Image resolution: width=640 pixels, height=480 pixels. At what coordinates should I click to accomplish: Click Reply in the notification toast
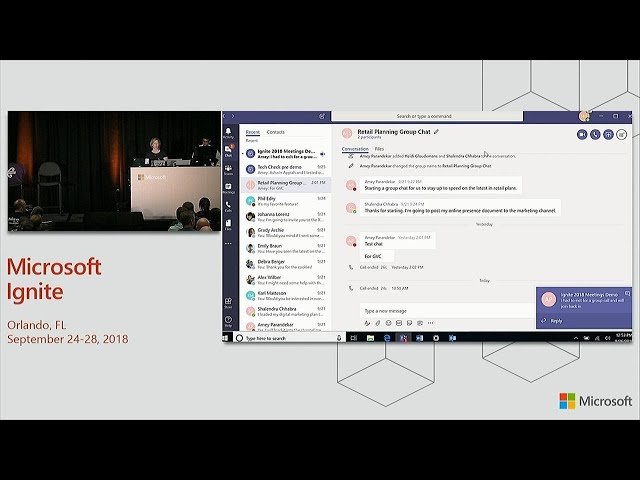pyautogui.click(x=552, y=321)
